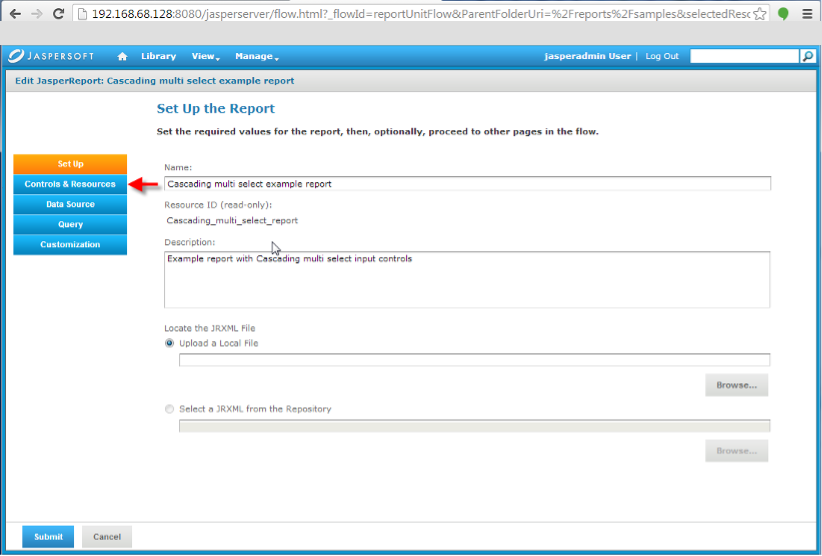Select JRXML from the Repository radio

[x=169, y=409]
